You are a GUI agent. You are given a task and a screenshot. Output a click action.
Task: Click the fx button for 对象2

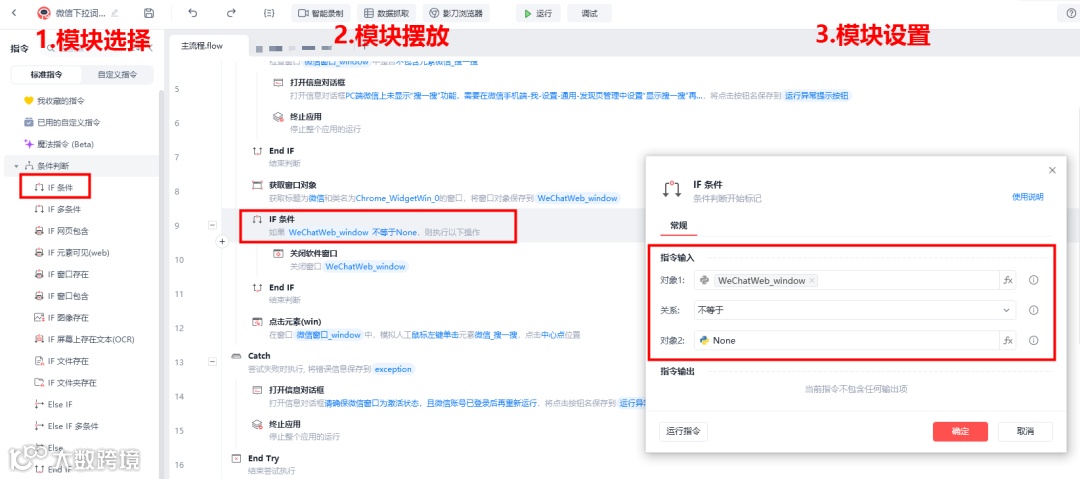pyautogui.click(x=1008, y=340)
